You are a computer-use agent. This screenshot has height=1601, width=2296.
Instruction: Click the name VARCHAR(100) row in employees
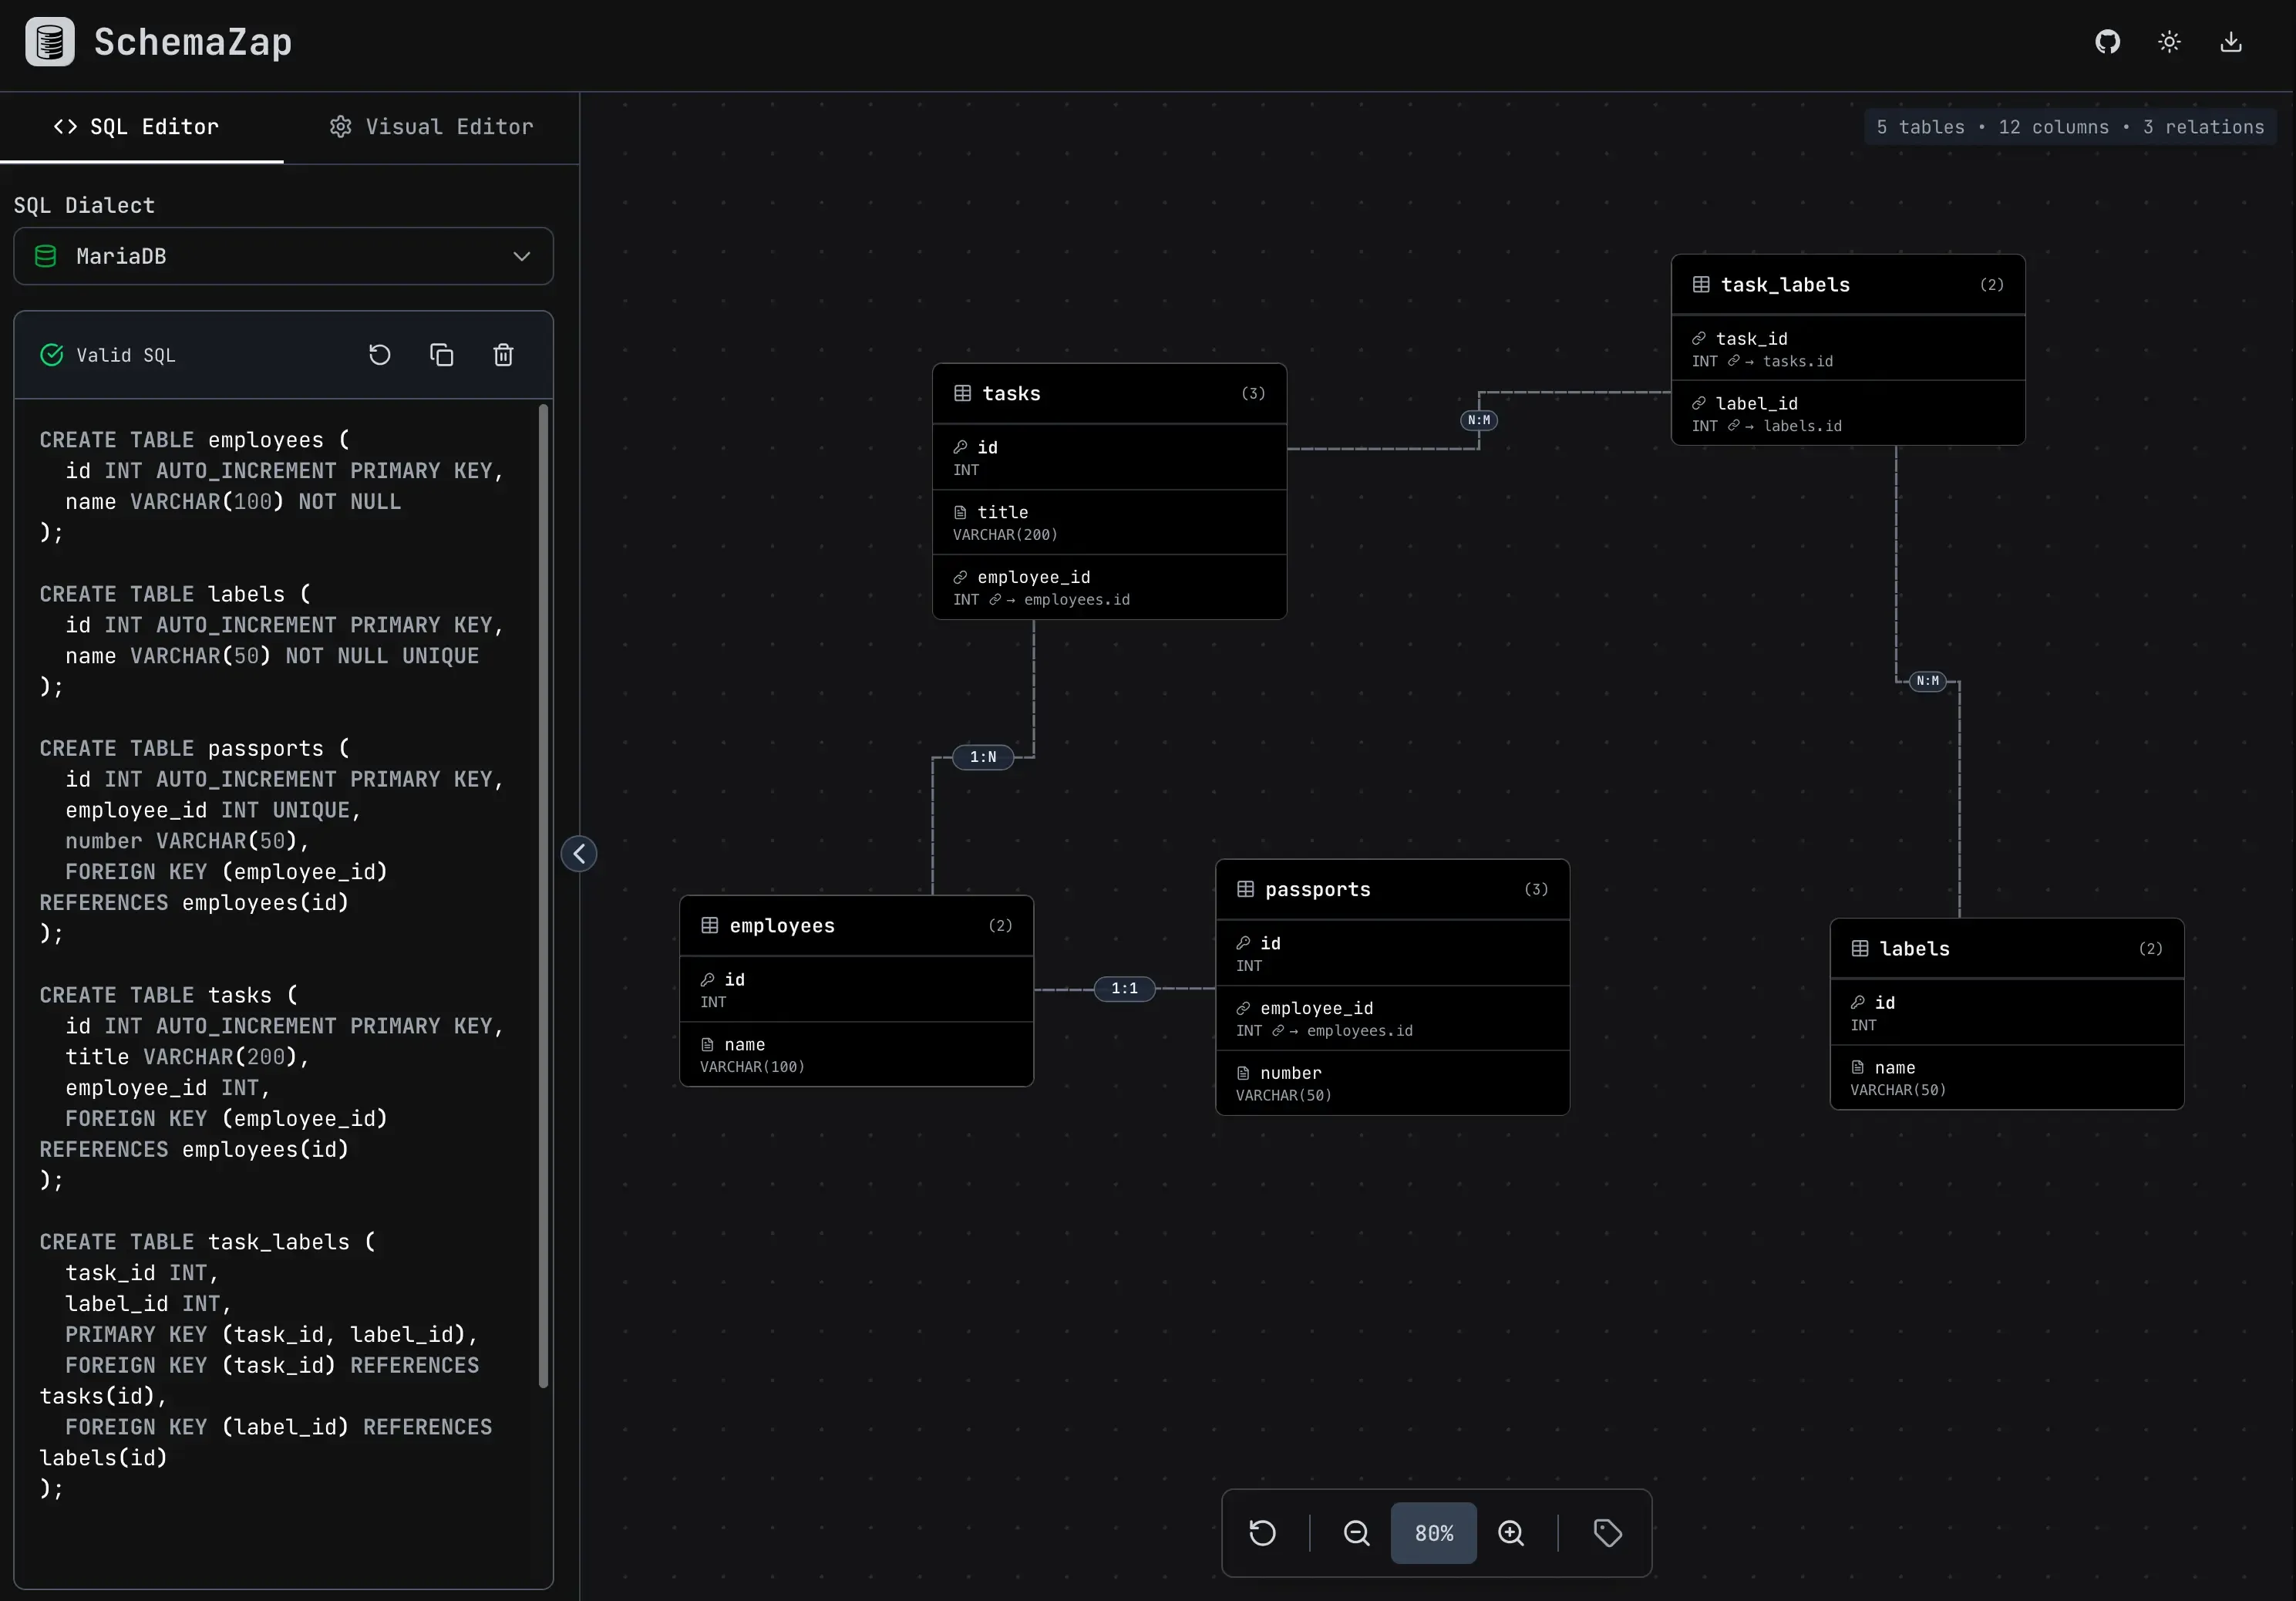856,1055
